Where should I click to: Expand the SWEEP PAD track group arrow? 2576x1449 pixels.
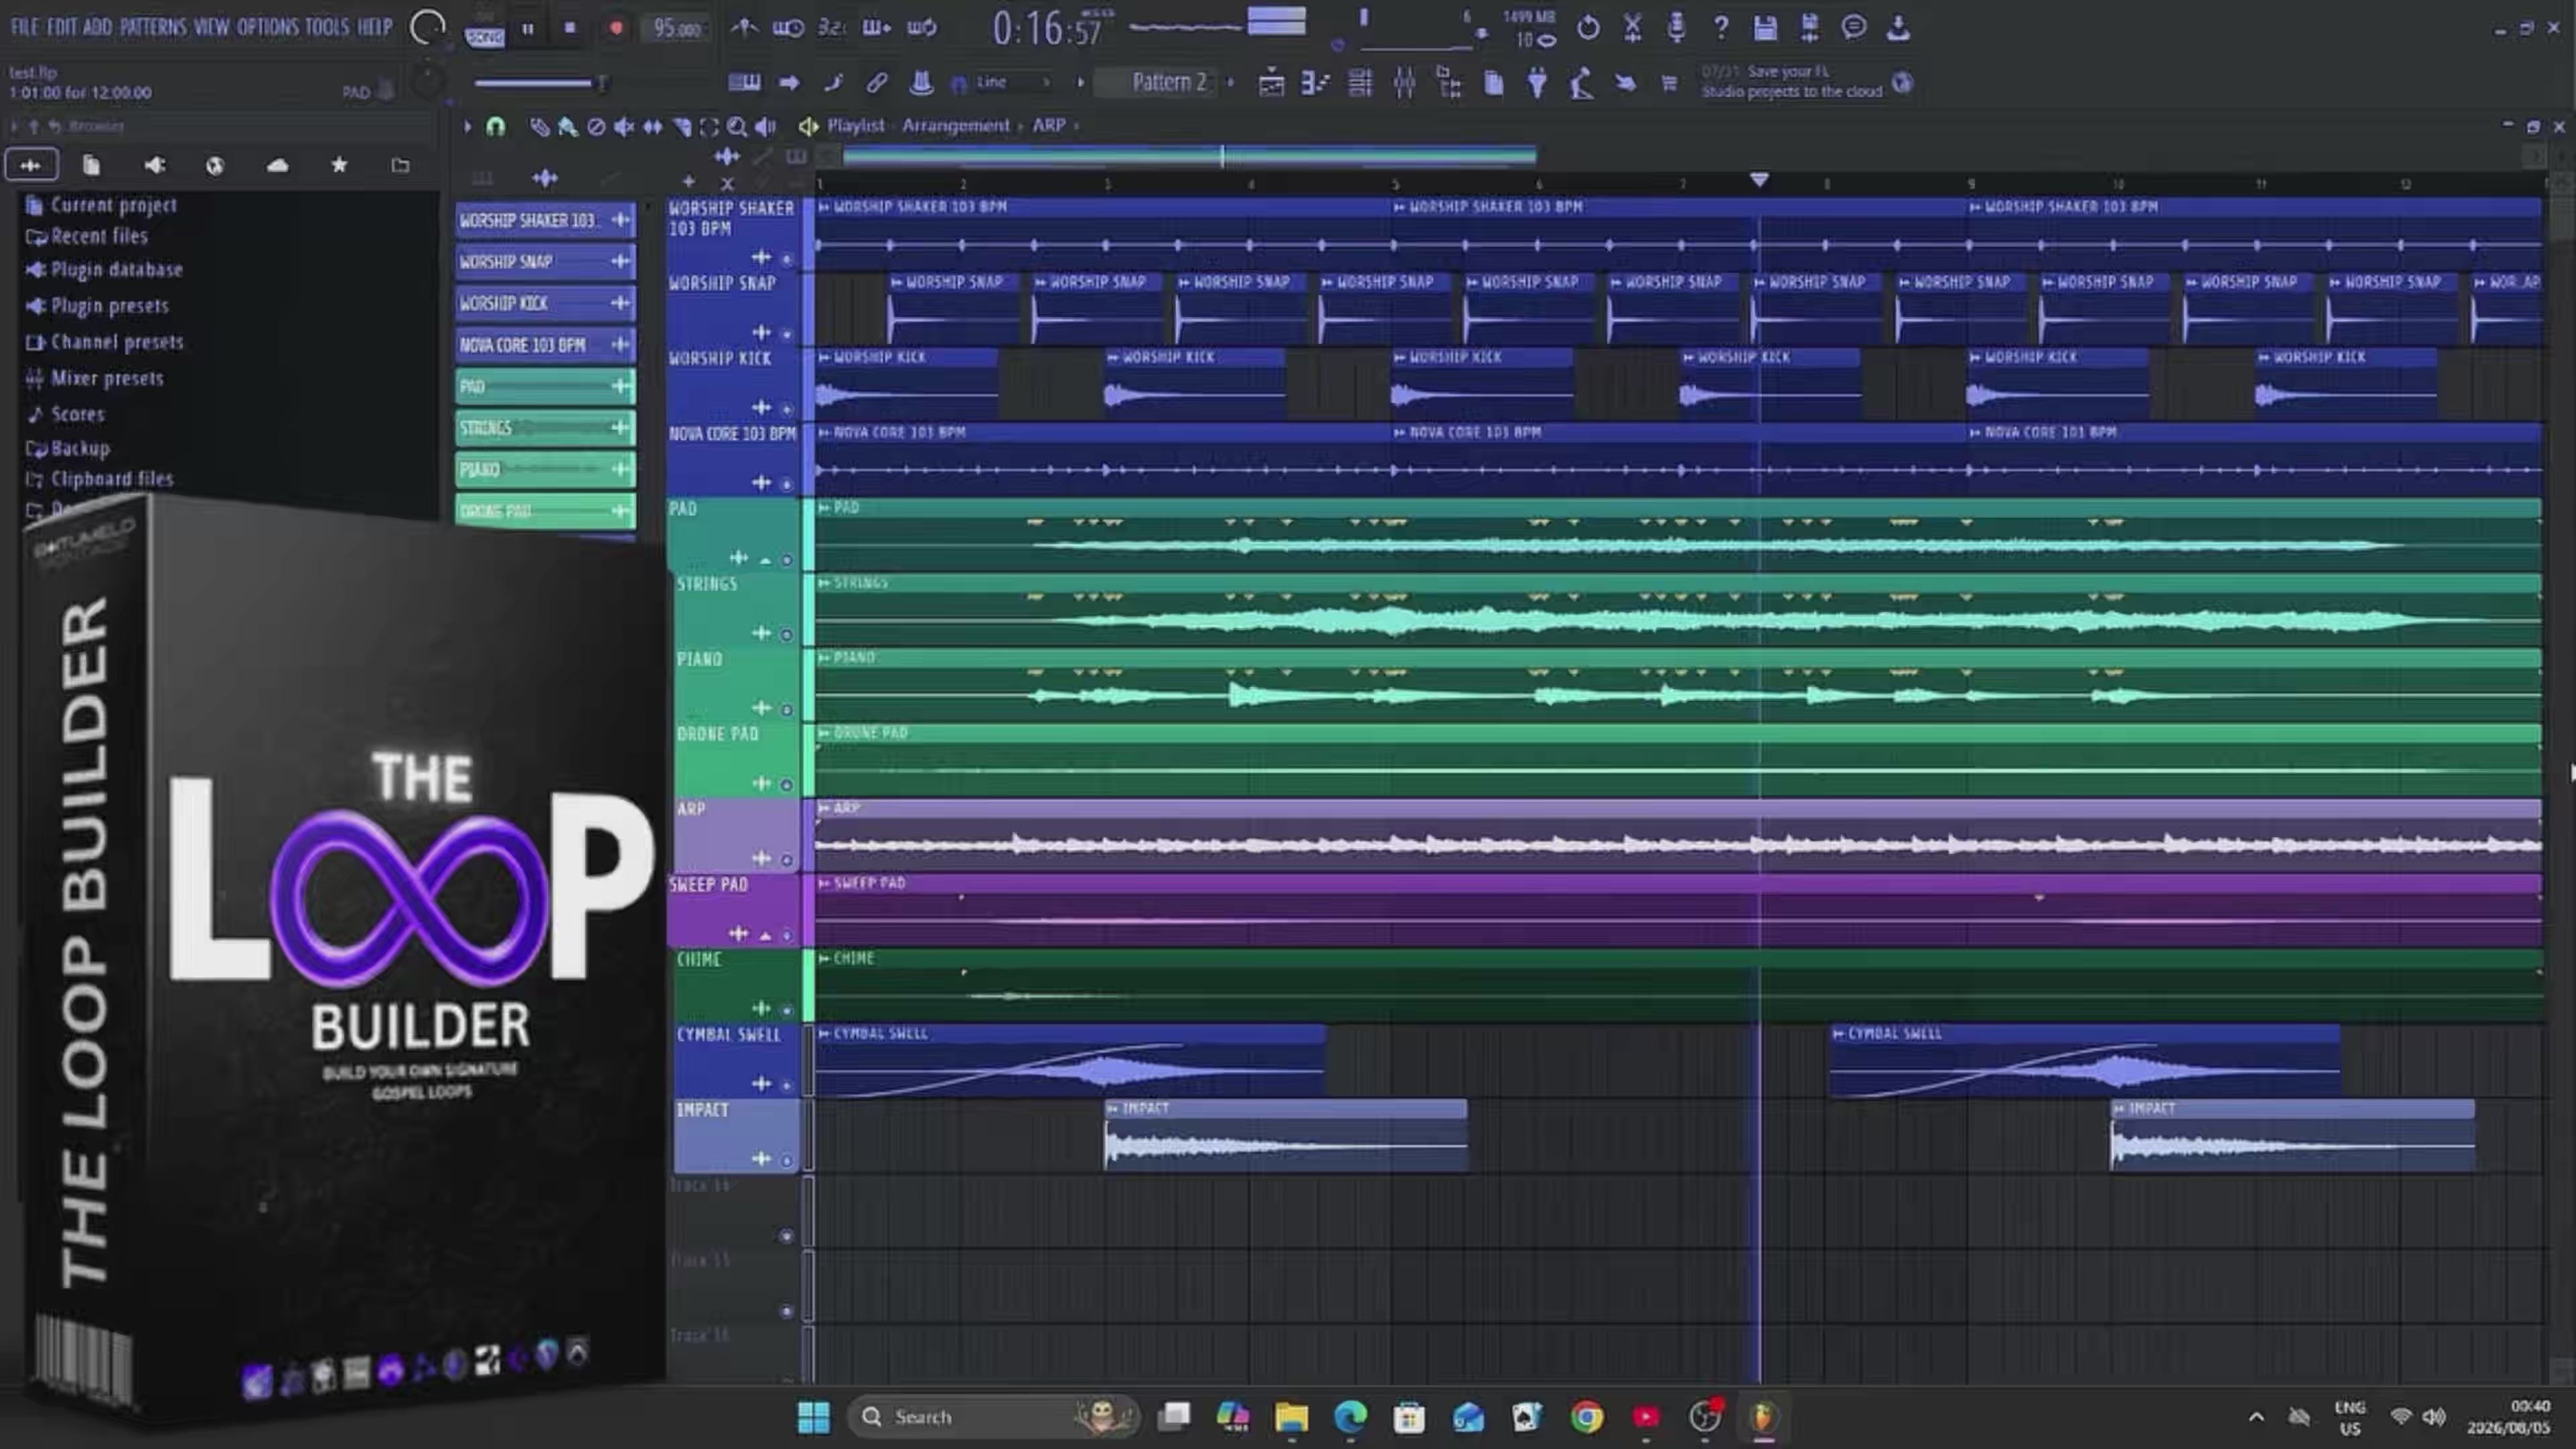pyautogui.click(x=765, y=936)
